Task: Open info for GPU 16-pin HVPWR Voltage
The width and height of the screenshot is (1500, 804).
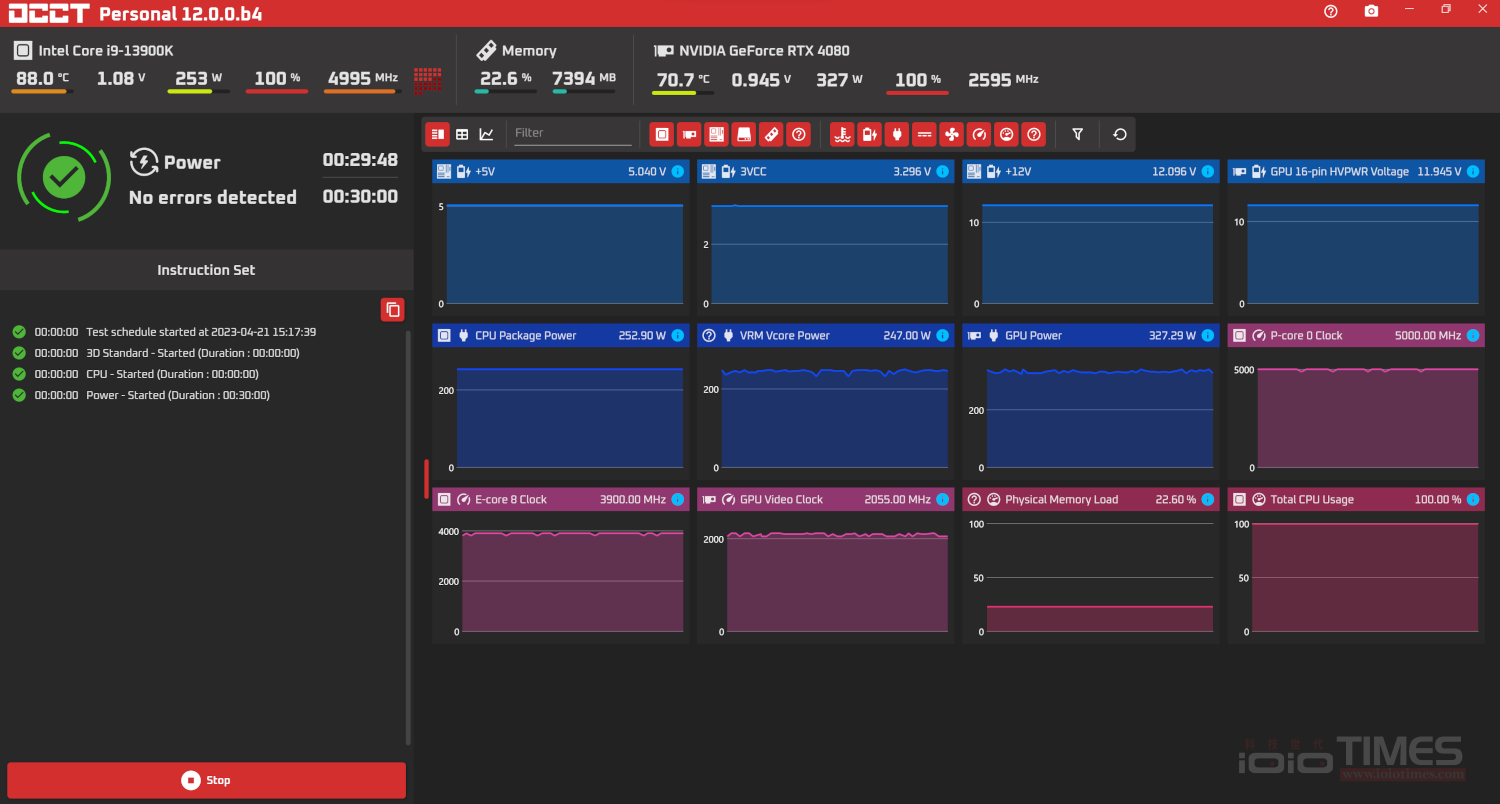Action: point(1472,172)
